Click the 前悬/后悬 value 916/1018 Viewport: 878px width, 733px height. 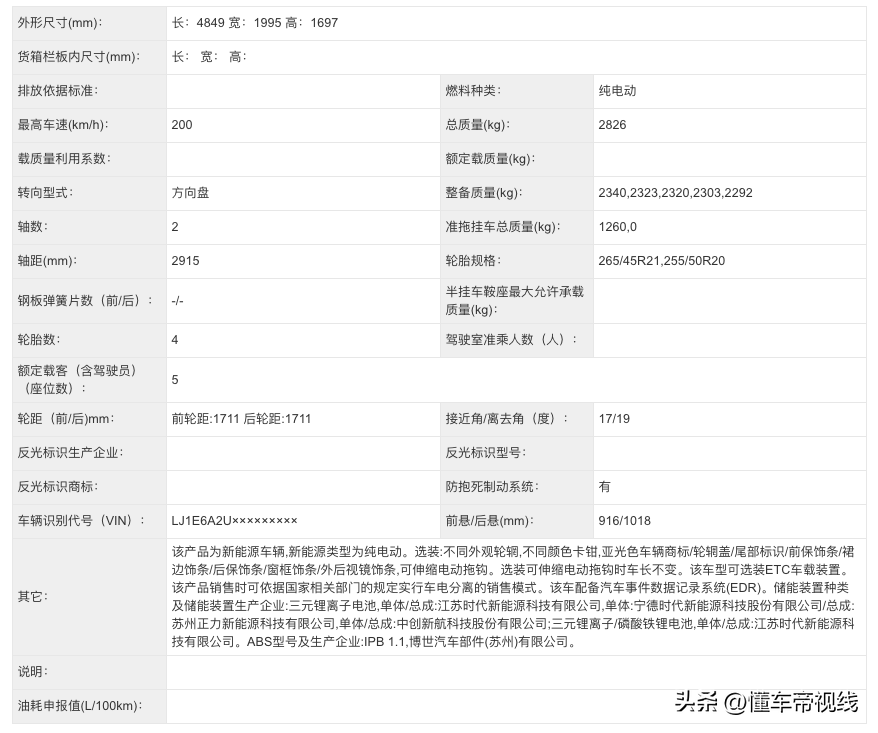624,521
